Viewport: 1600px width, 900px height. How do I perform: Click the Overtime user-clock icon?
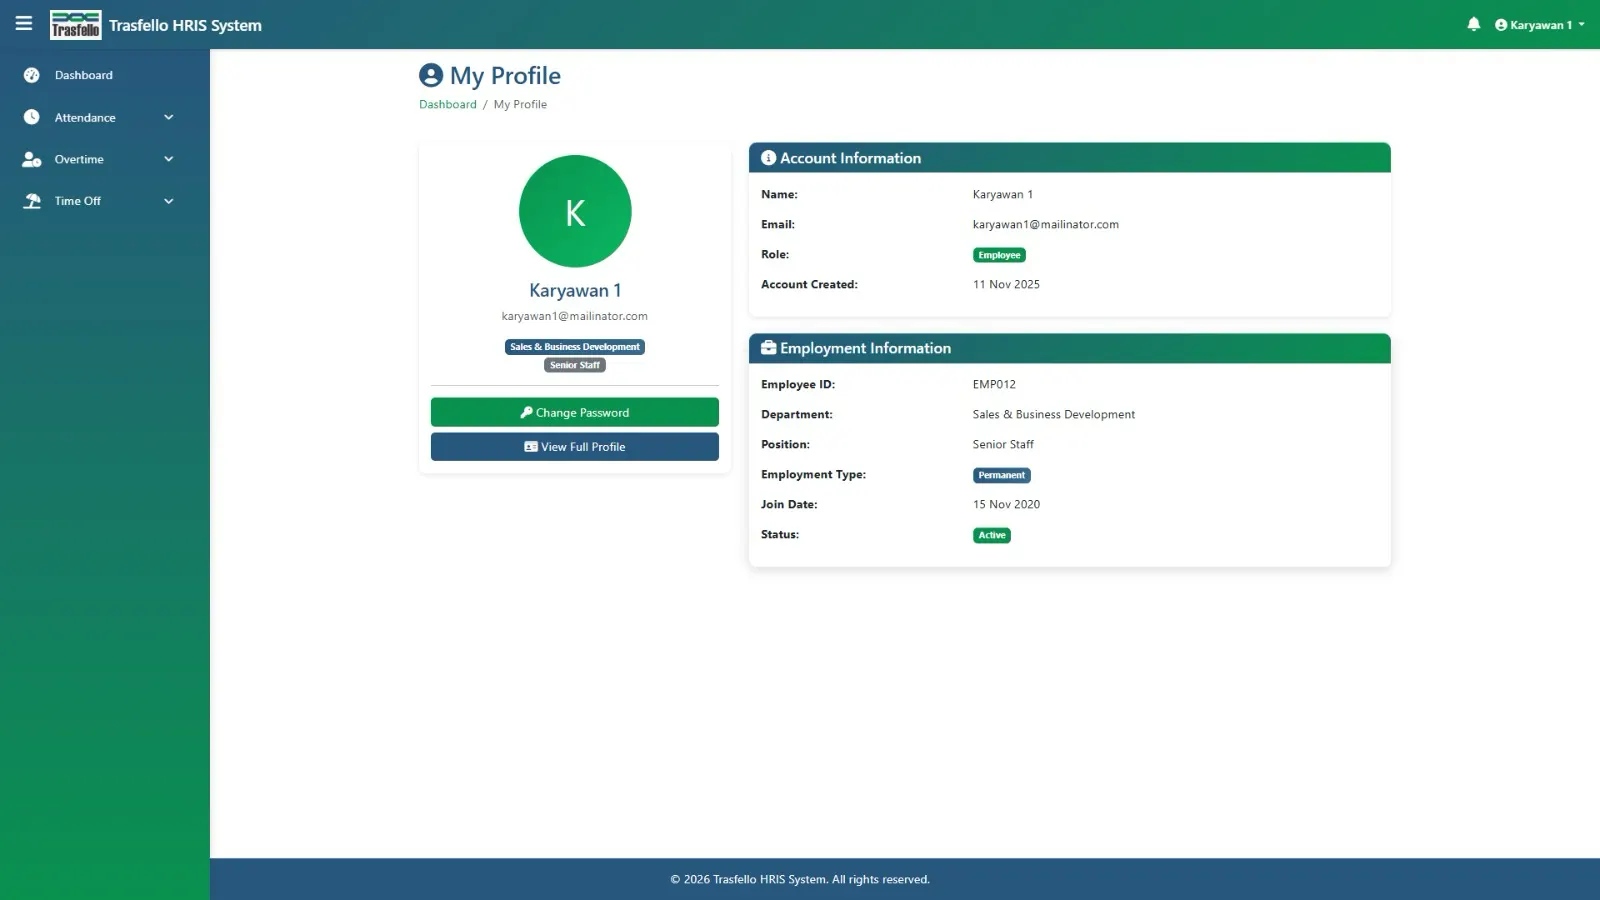(x=32, y=159)
